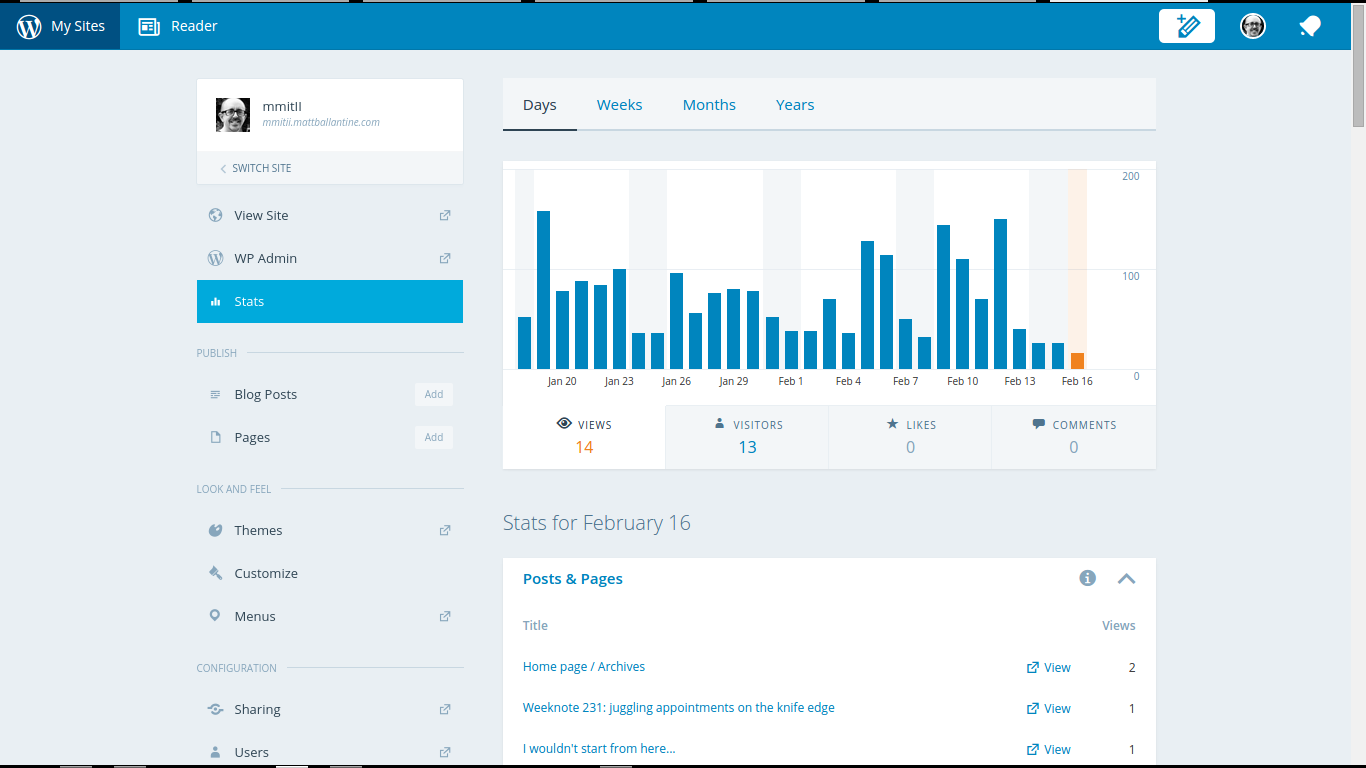Screen dimensions: 1366x768
Task: Click Switch Site back chevron
Action: [223, 168]
